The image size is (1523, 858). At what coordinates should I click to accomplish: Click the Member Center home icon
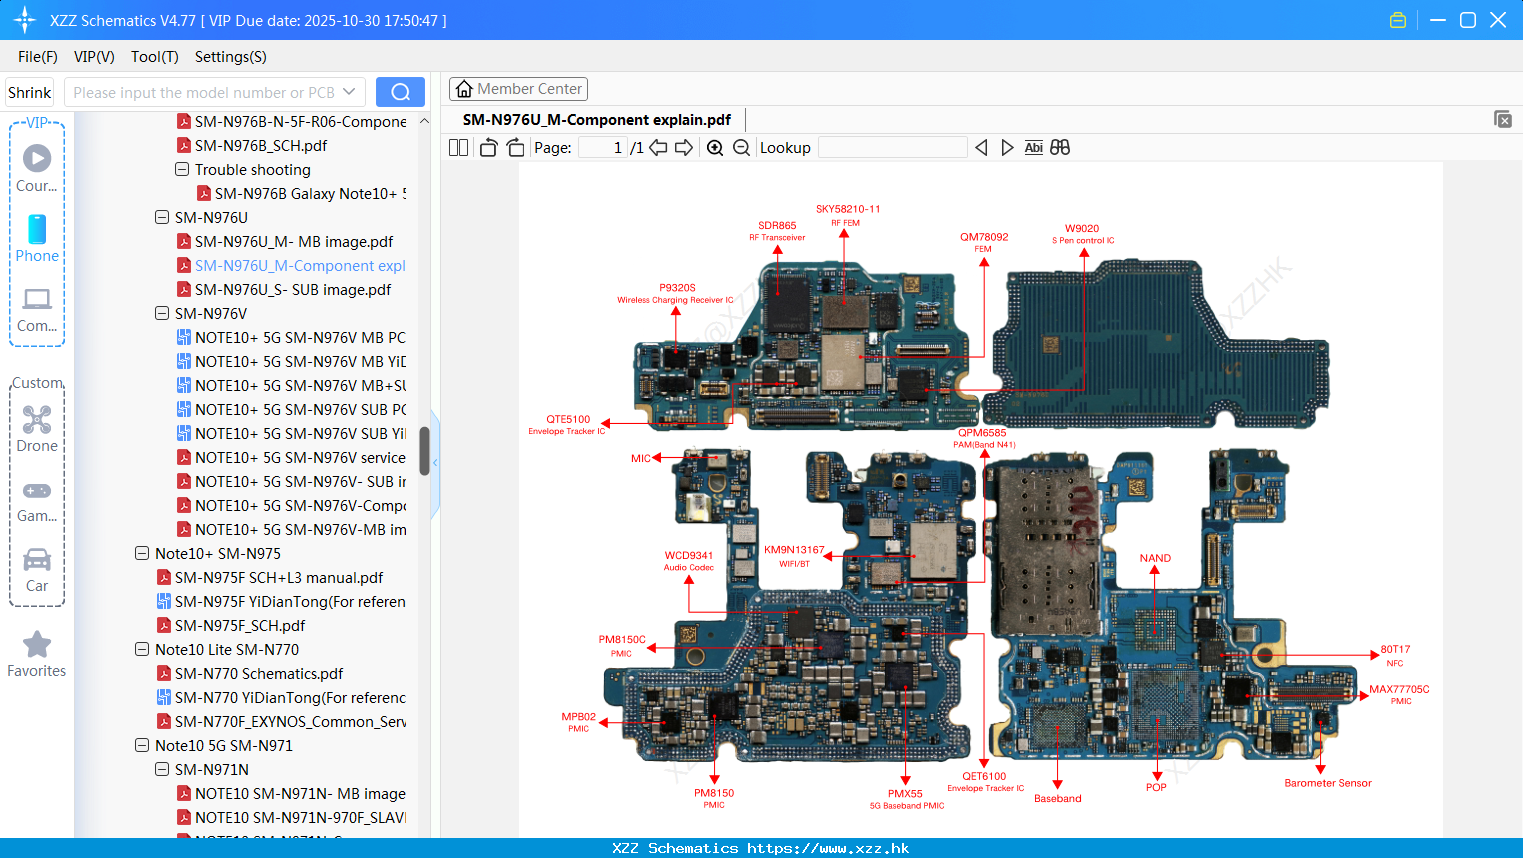click(464, 89)
